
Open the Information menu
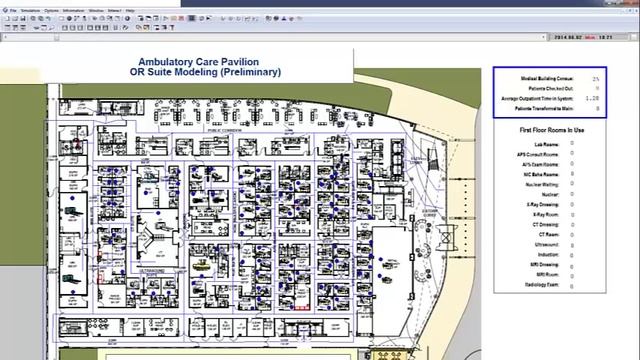pyautogui.click(x=73, y=11)
